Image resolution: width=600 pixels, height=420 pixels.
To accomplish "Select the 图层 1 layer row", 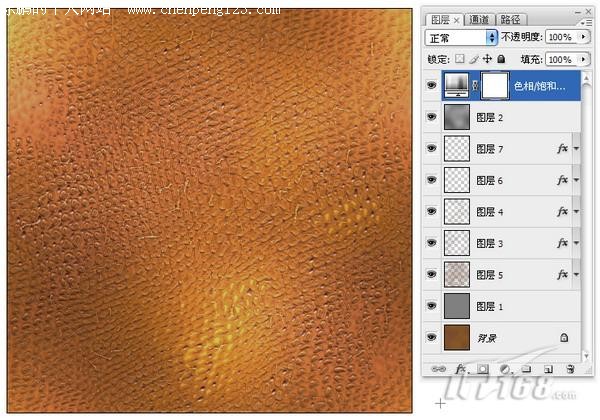I will pyautogui.click(x=510, y=306).
